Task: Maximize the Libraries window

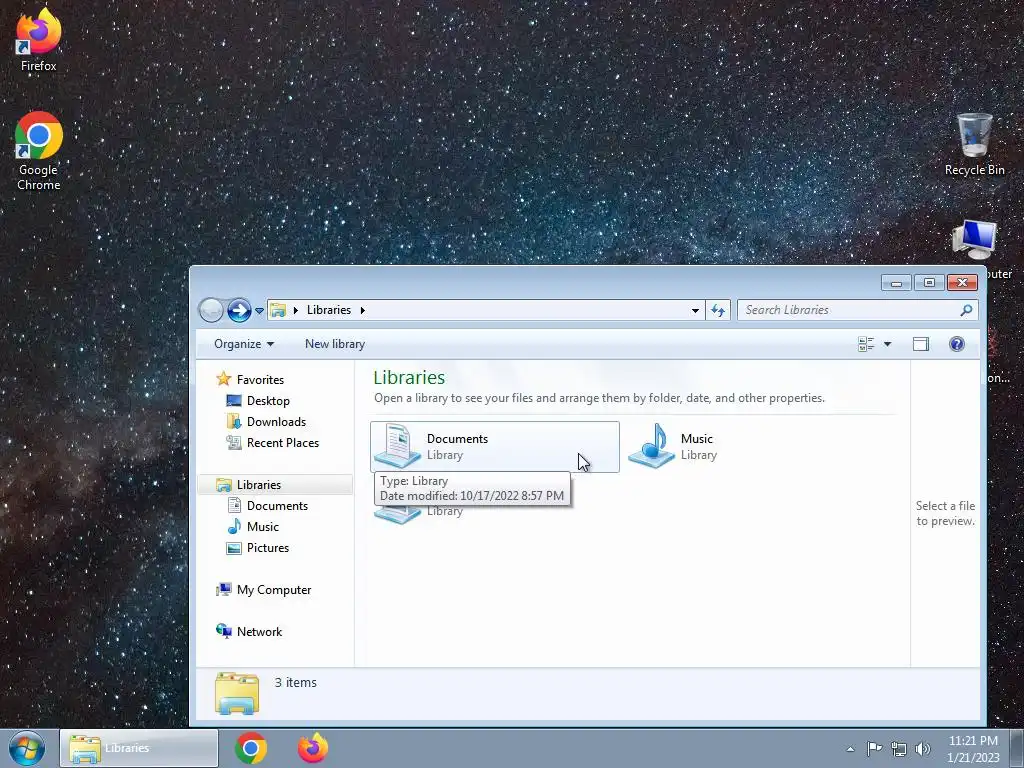Action: [x=929, y=283]
